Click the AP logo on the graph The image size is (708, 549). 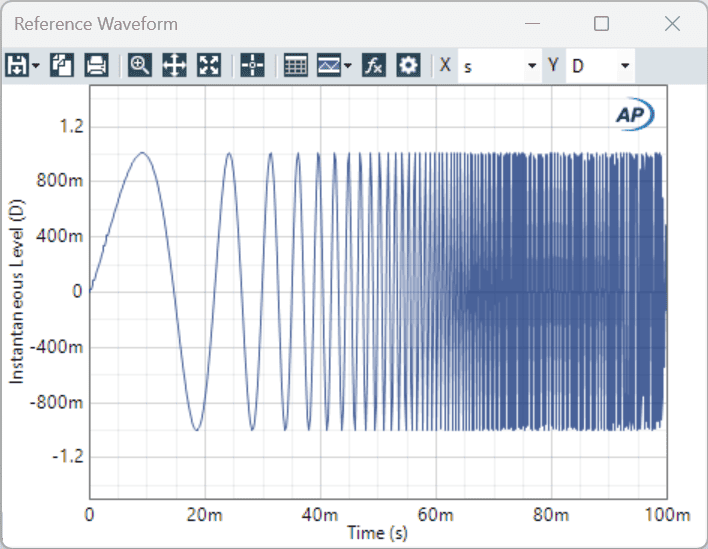click(634, 115)
